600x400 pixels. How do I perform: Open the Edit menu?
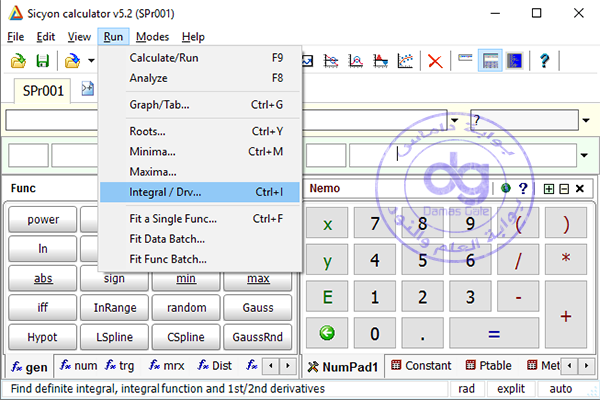tap(46, 37)
